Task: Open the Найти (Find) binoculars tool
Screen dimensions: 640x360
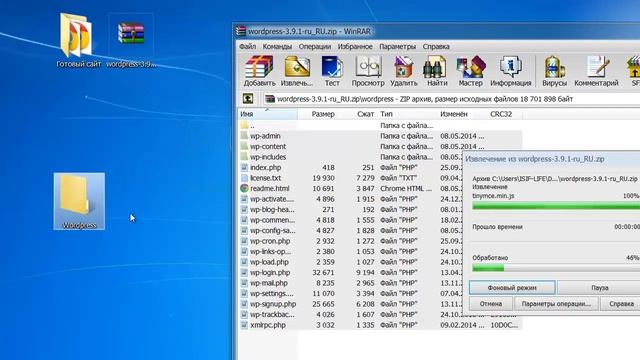Action: pos(437,71)
